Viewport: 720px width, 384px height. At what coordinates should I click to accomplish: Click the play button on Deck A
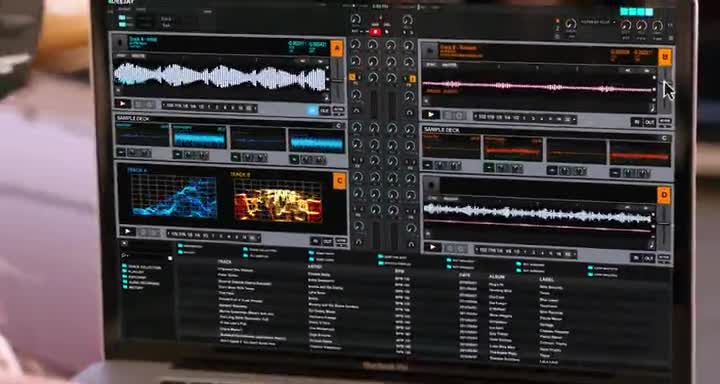pos(122,104)
